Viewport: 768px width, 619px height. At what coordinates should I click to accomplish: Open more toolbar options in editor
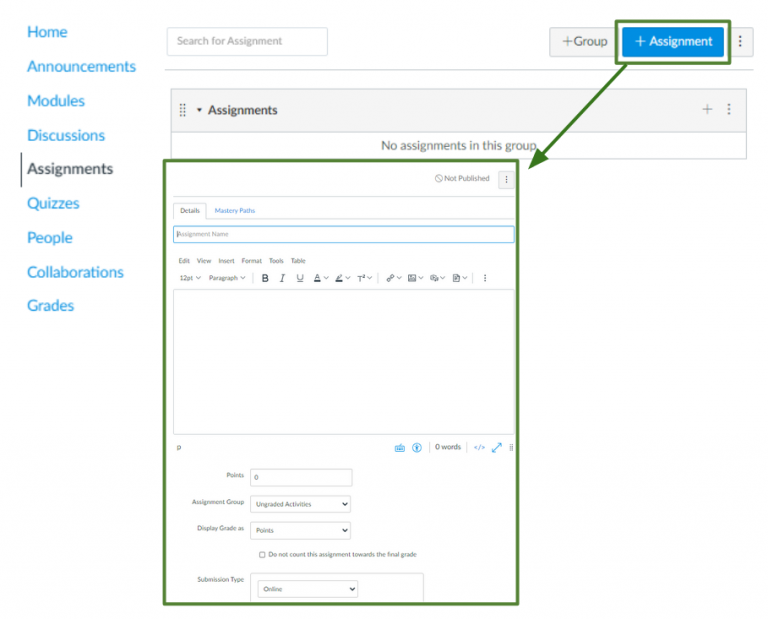pyautogui.click(x=485, y=278)
